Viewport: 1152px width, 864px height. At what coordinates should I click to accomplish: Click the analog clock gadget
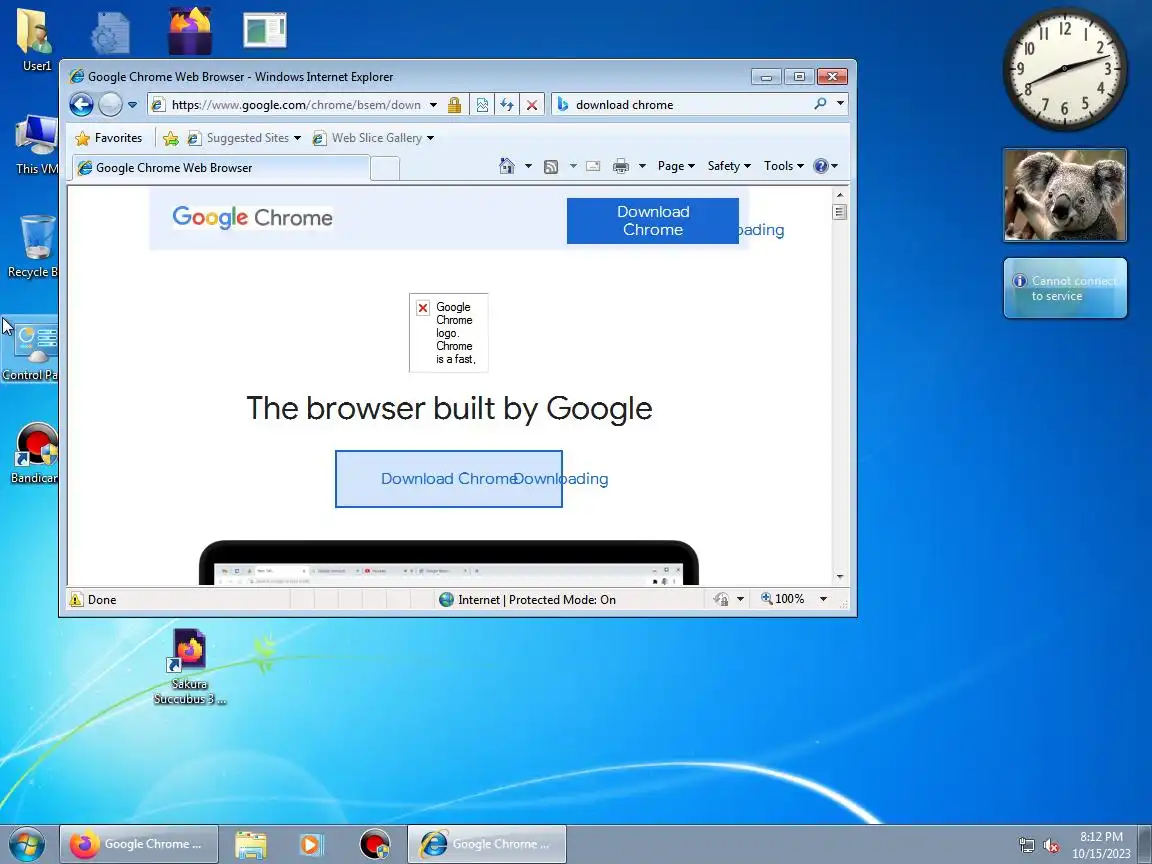click(x=1065, y=70)
